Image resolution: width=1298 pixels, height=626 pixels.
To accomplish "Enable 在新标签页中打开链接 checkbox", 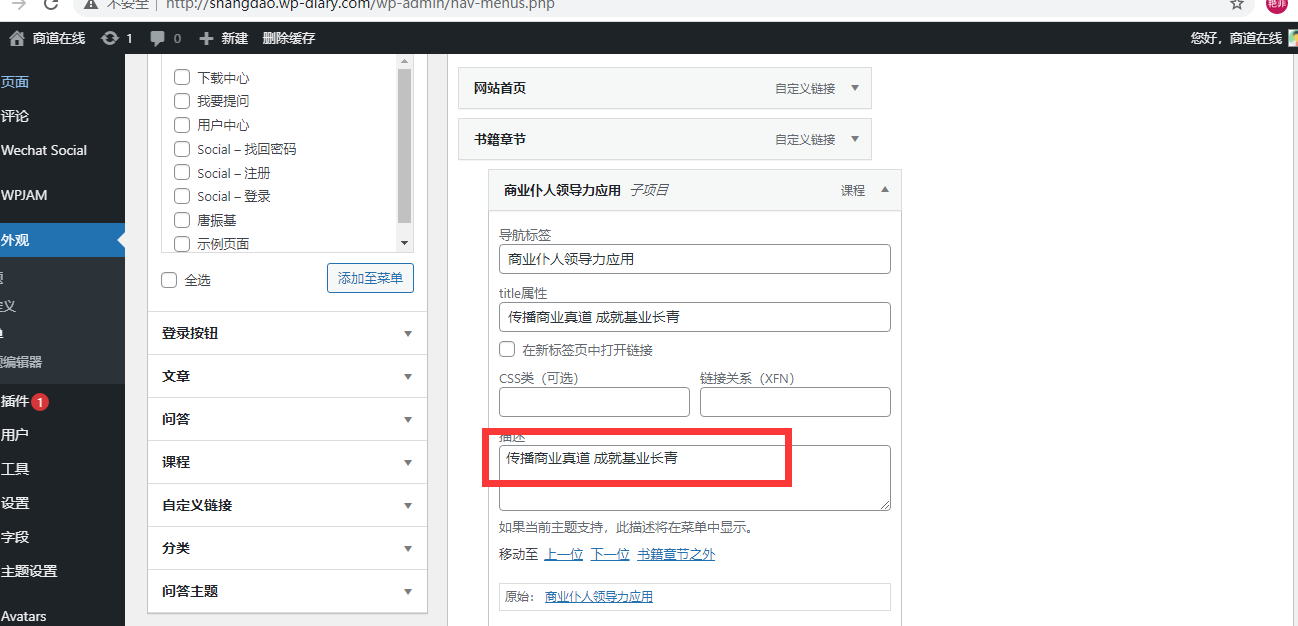I will click(507, 350).
